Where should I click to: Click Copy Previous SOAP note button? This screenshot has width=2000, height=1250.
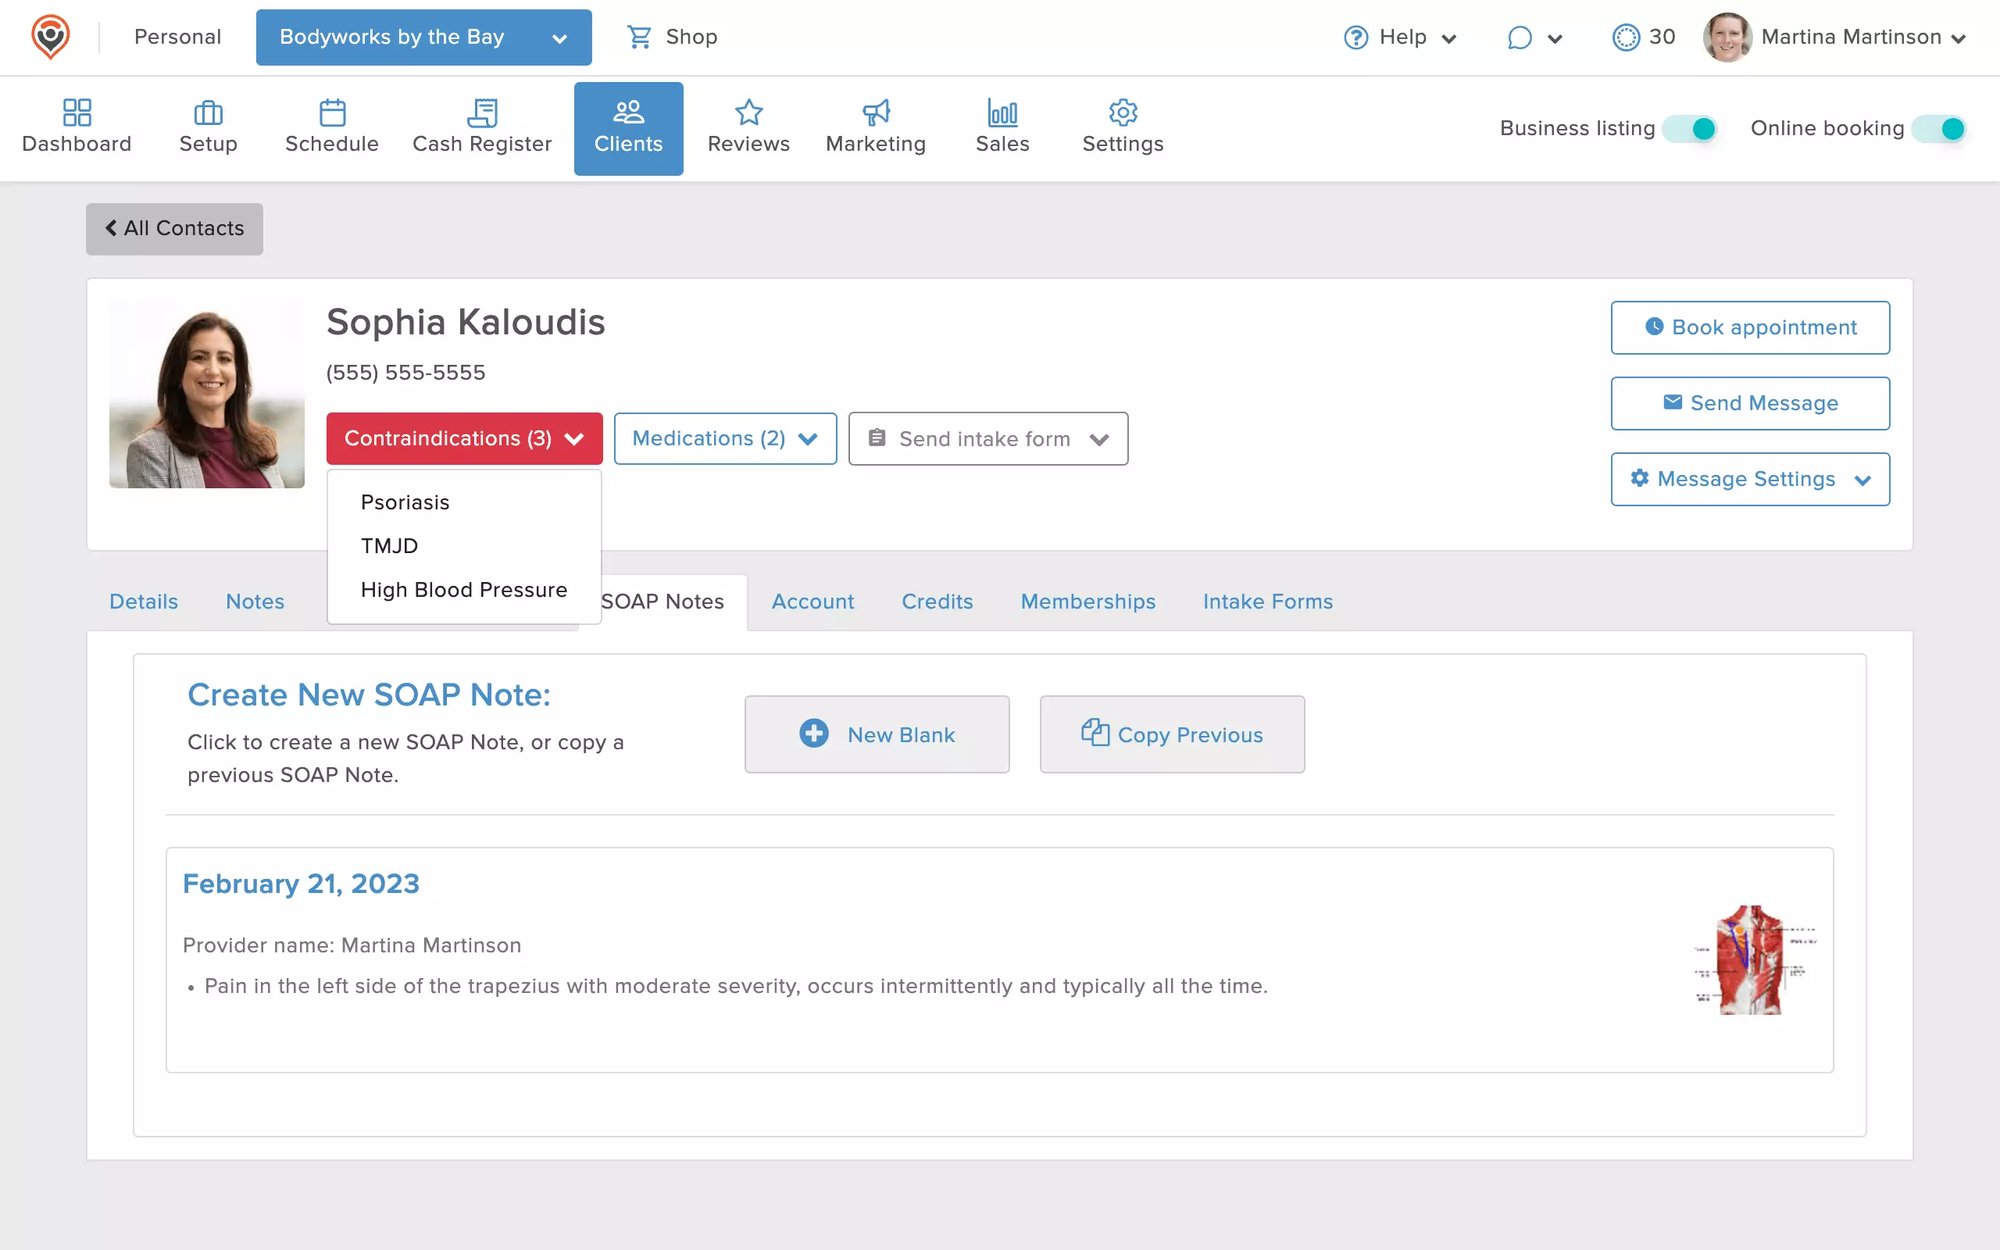coord(1172,734)
